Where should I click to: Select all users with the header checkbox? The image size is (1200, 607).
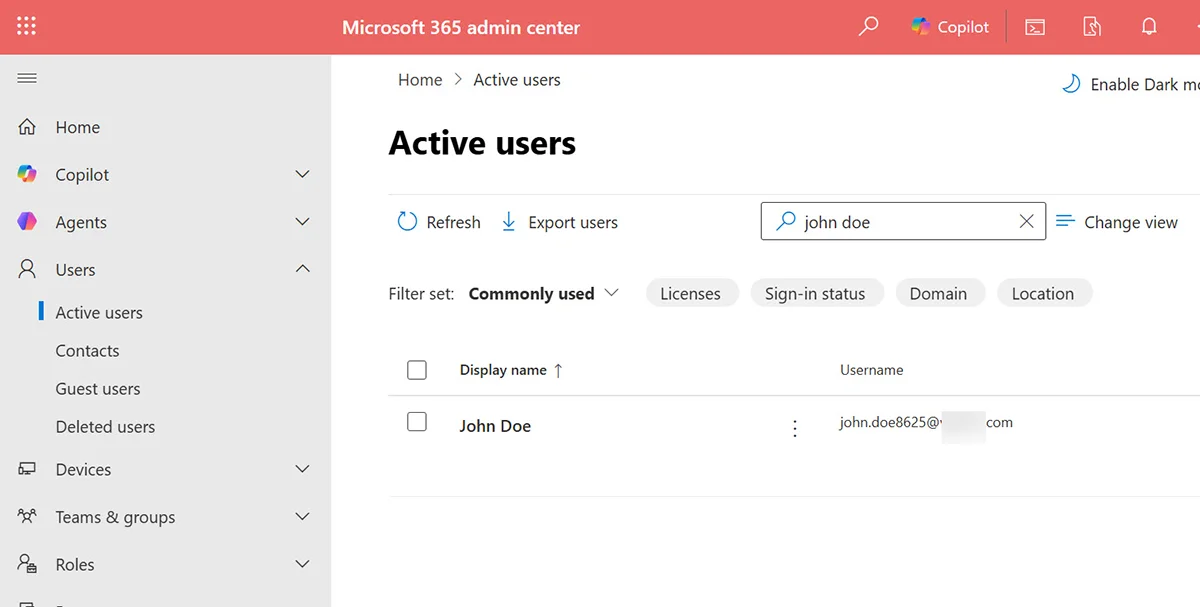(417, 369)
